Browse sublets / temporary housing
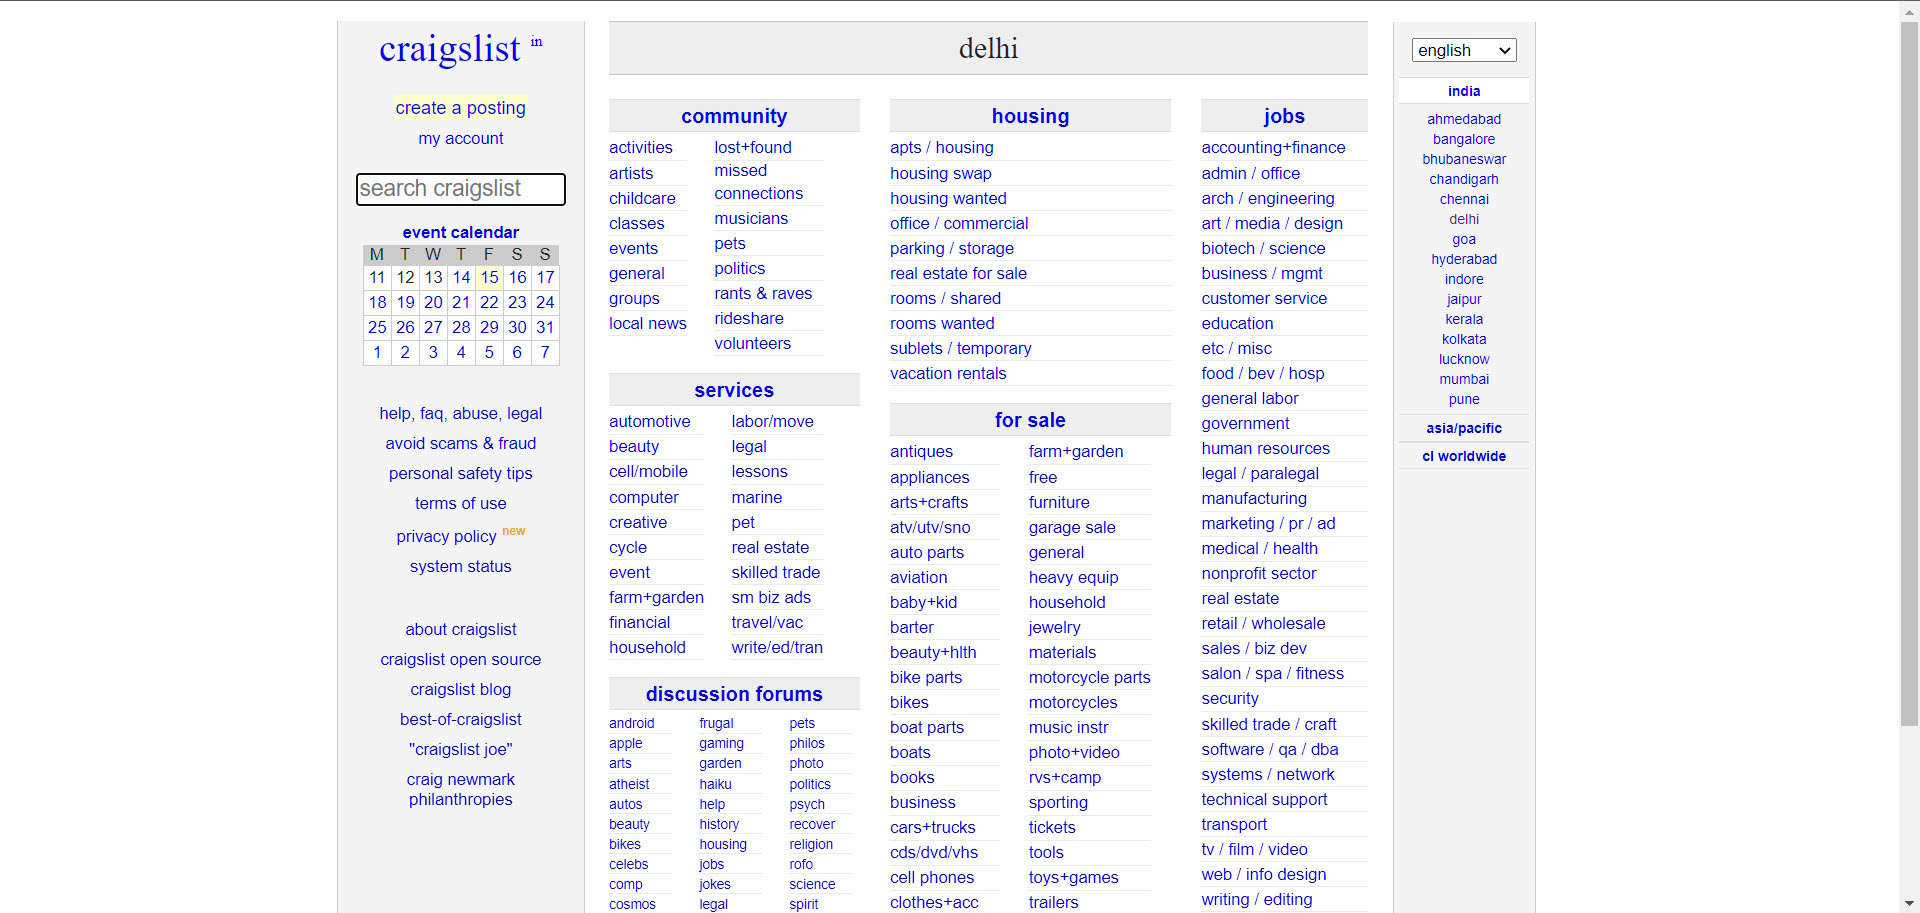 (x=961, y=348)
